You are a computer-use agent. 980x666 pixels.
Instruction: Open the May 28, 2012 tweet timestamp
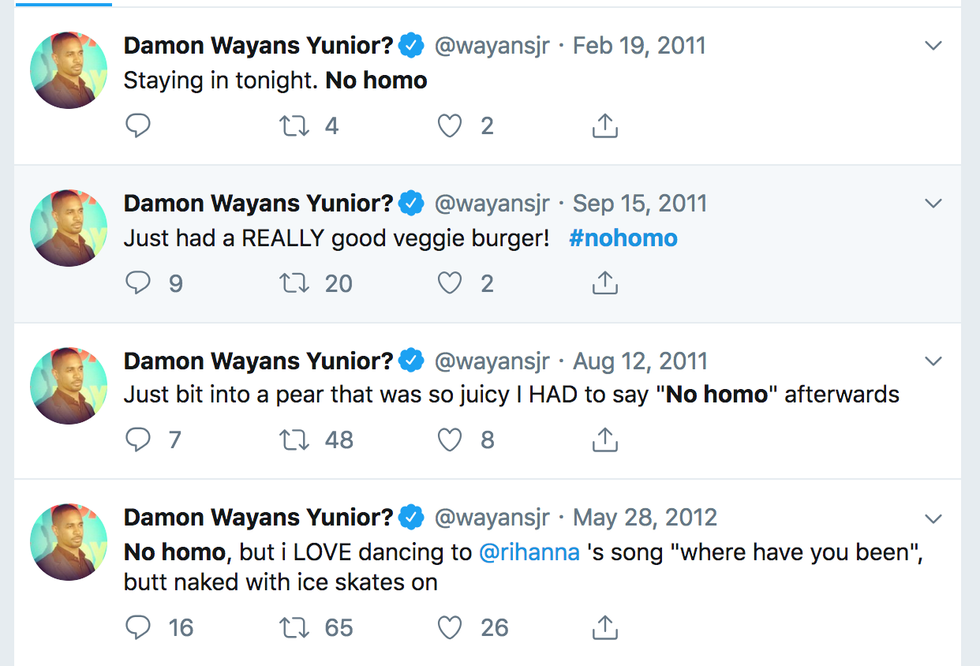tap(645, 518)
